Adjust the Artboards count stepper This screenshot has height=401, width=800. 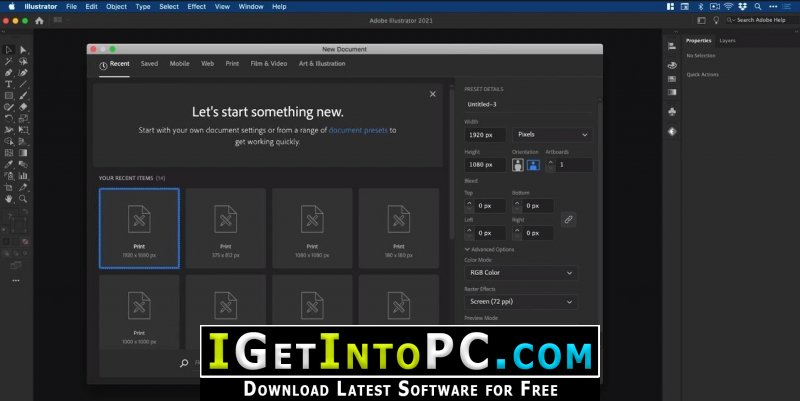(x=550, y=165)
